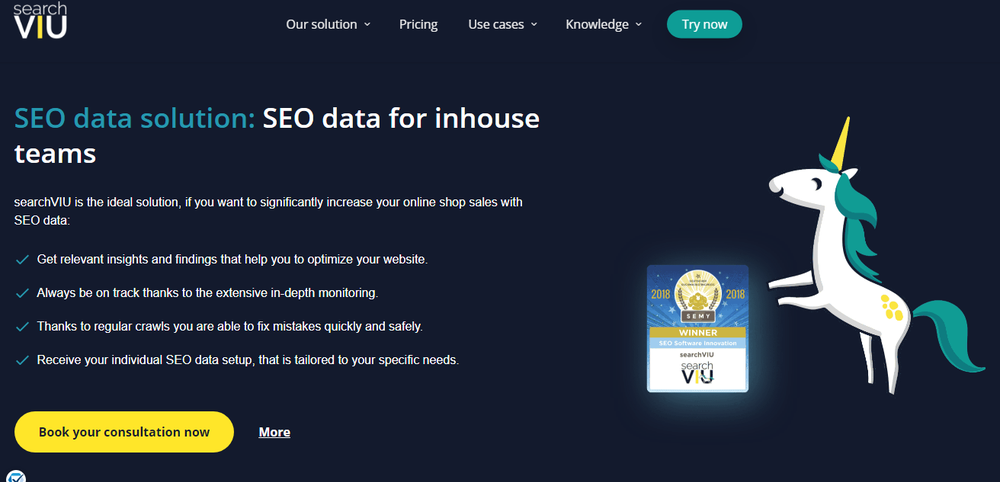1000x482 pixels.
Task: Click text Thanks to regular crawls
Action: 230,326
